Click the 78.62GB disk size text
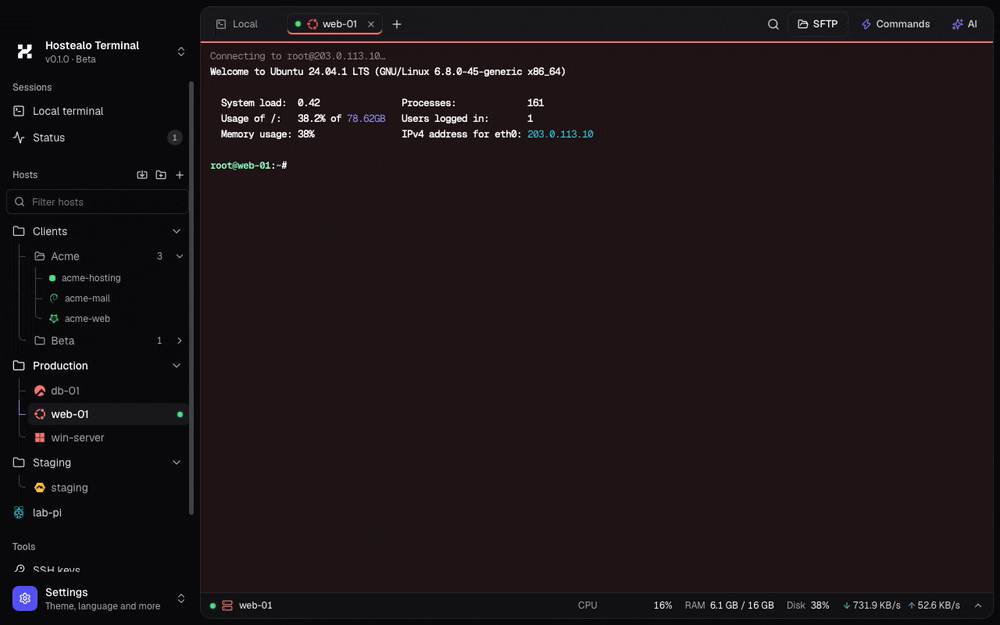1000x625 pixels. point(366,119)
